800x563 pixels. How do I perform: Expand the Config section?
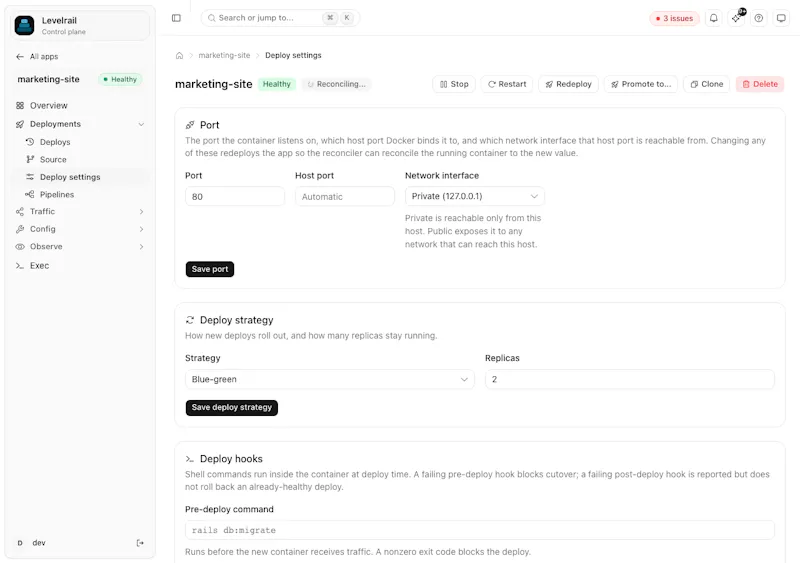pos(80,229)
